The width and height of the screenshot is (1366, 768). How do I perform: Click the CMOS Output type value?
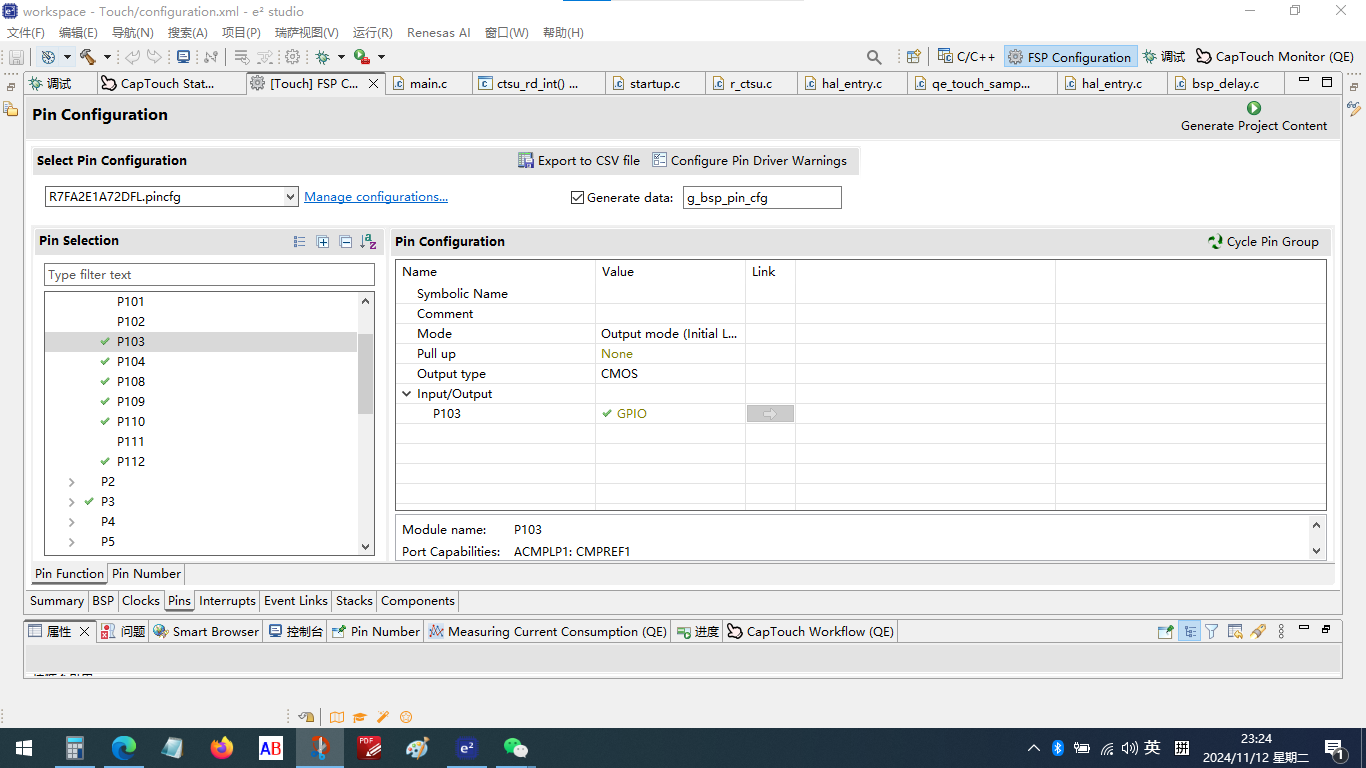click(670, 374)
